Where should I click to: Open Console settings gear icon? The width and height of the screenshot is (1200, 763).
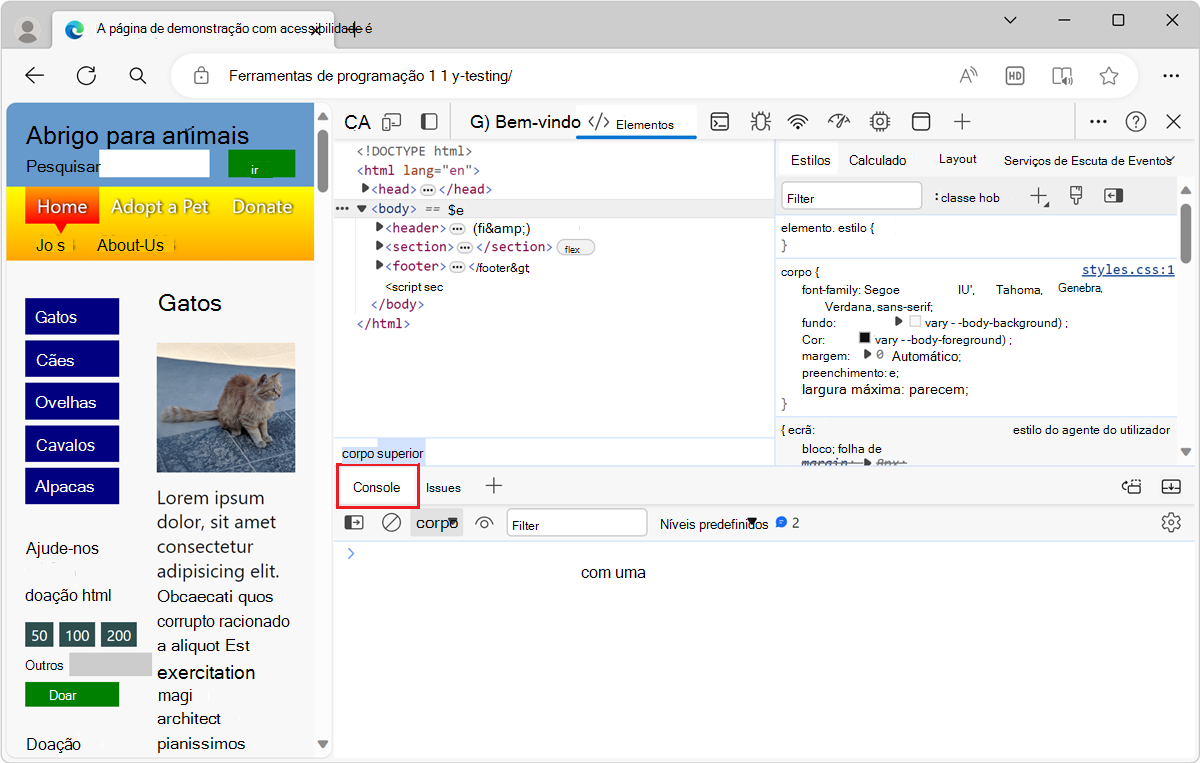click(1171, 522)
